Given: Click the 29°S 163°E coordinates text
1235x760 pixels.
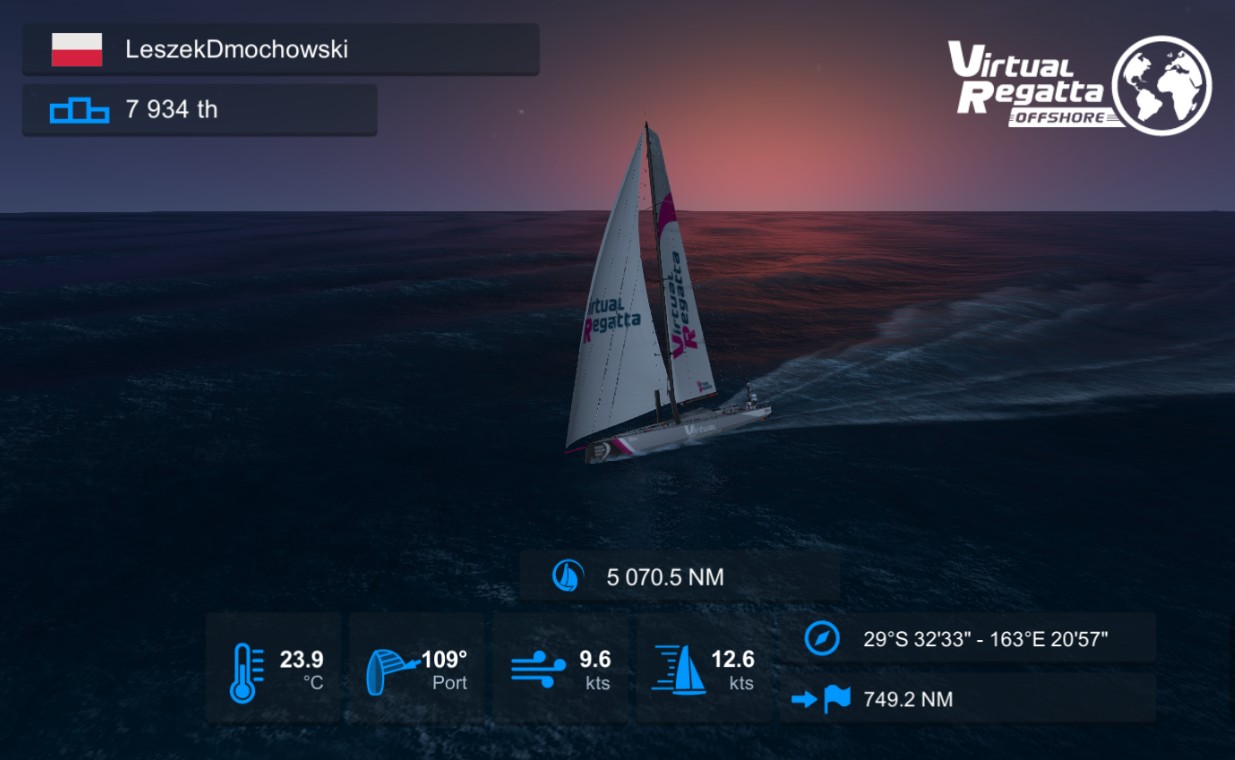Looking at the screenshot, I should 985,639.
